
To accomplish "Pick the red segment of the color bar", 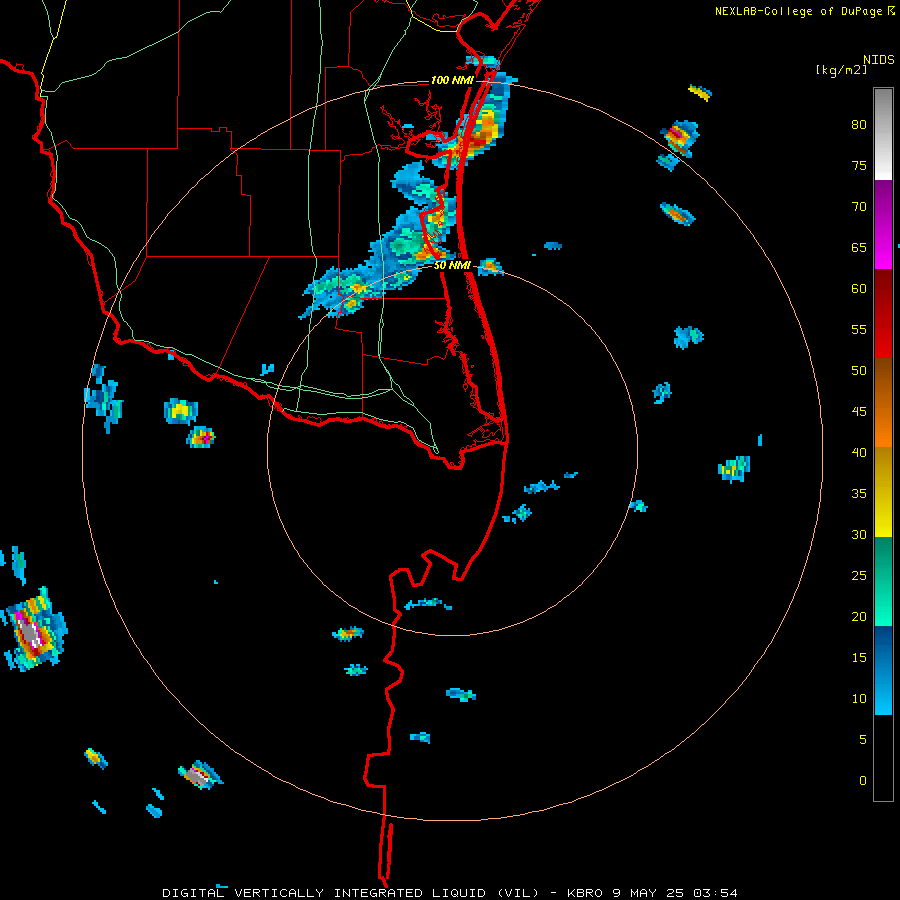I will (x=883, y=313).
